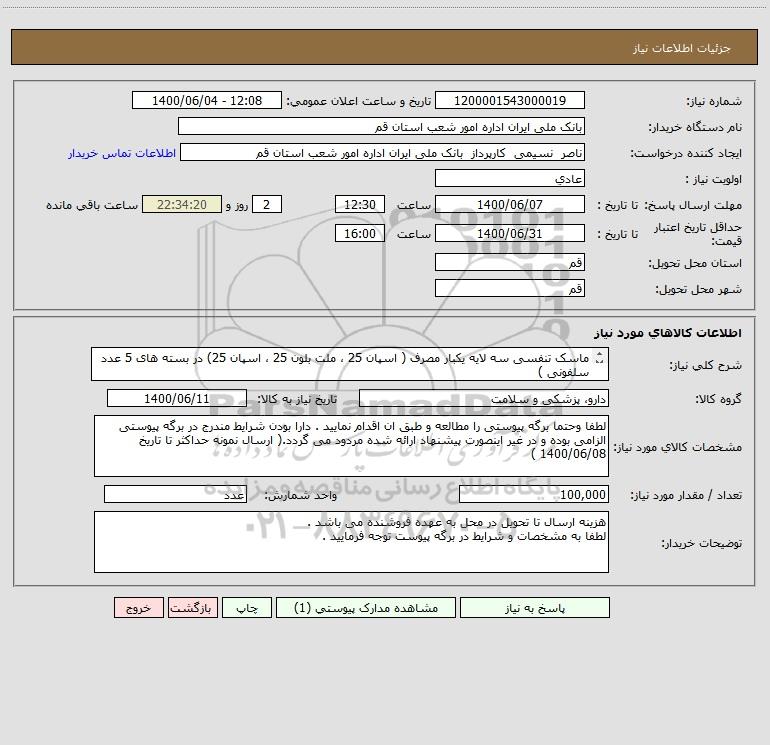The image size is (770, 745).
Task: Click need date field 1400/06/11
Action: pos(177,398)
